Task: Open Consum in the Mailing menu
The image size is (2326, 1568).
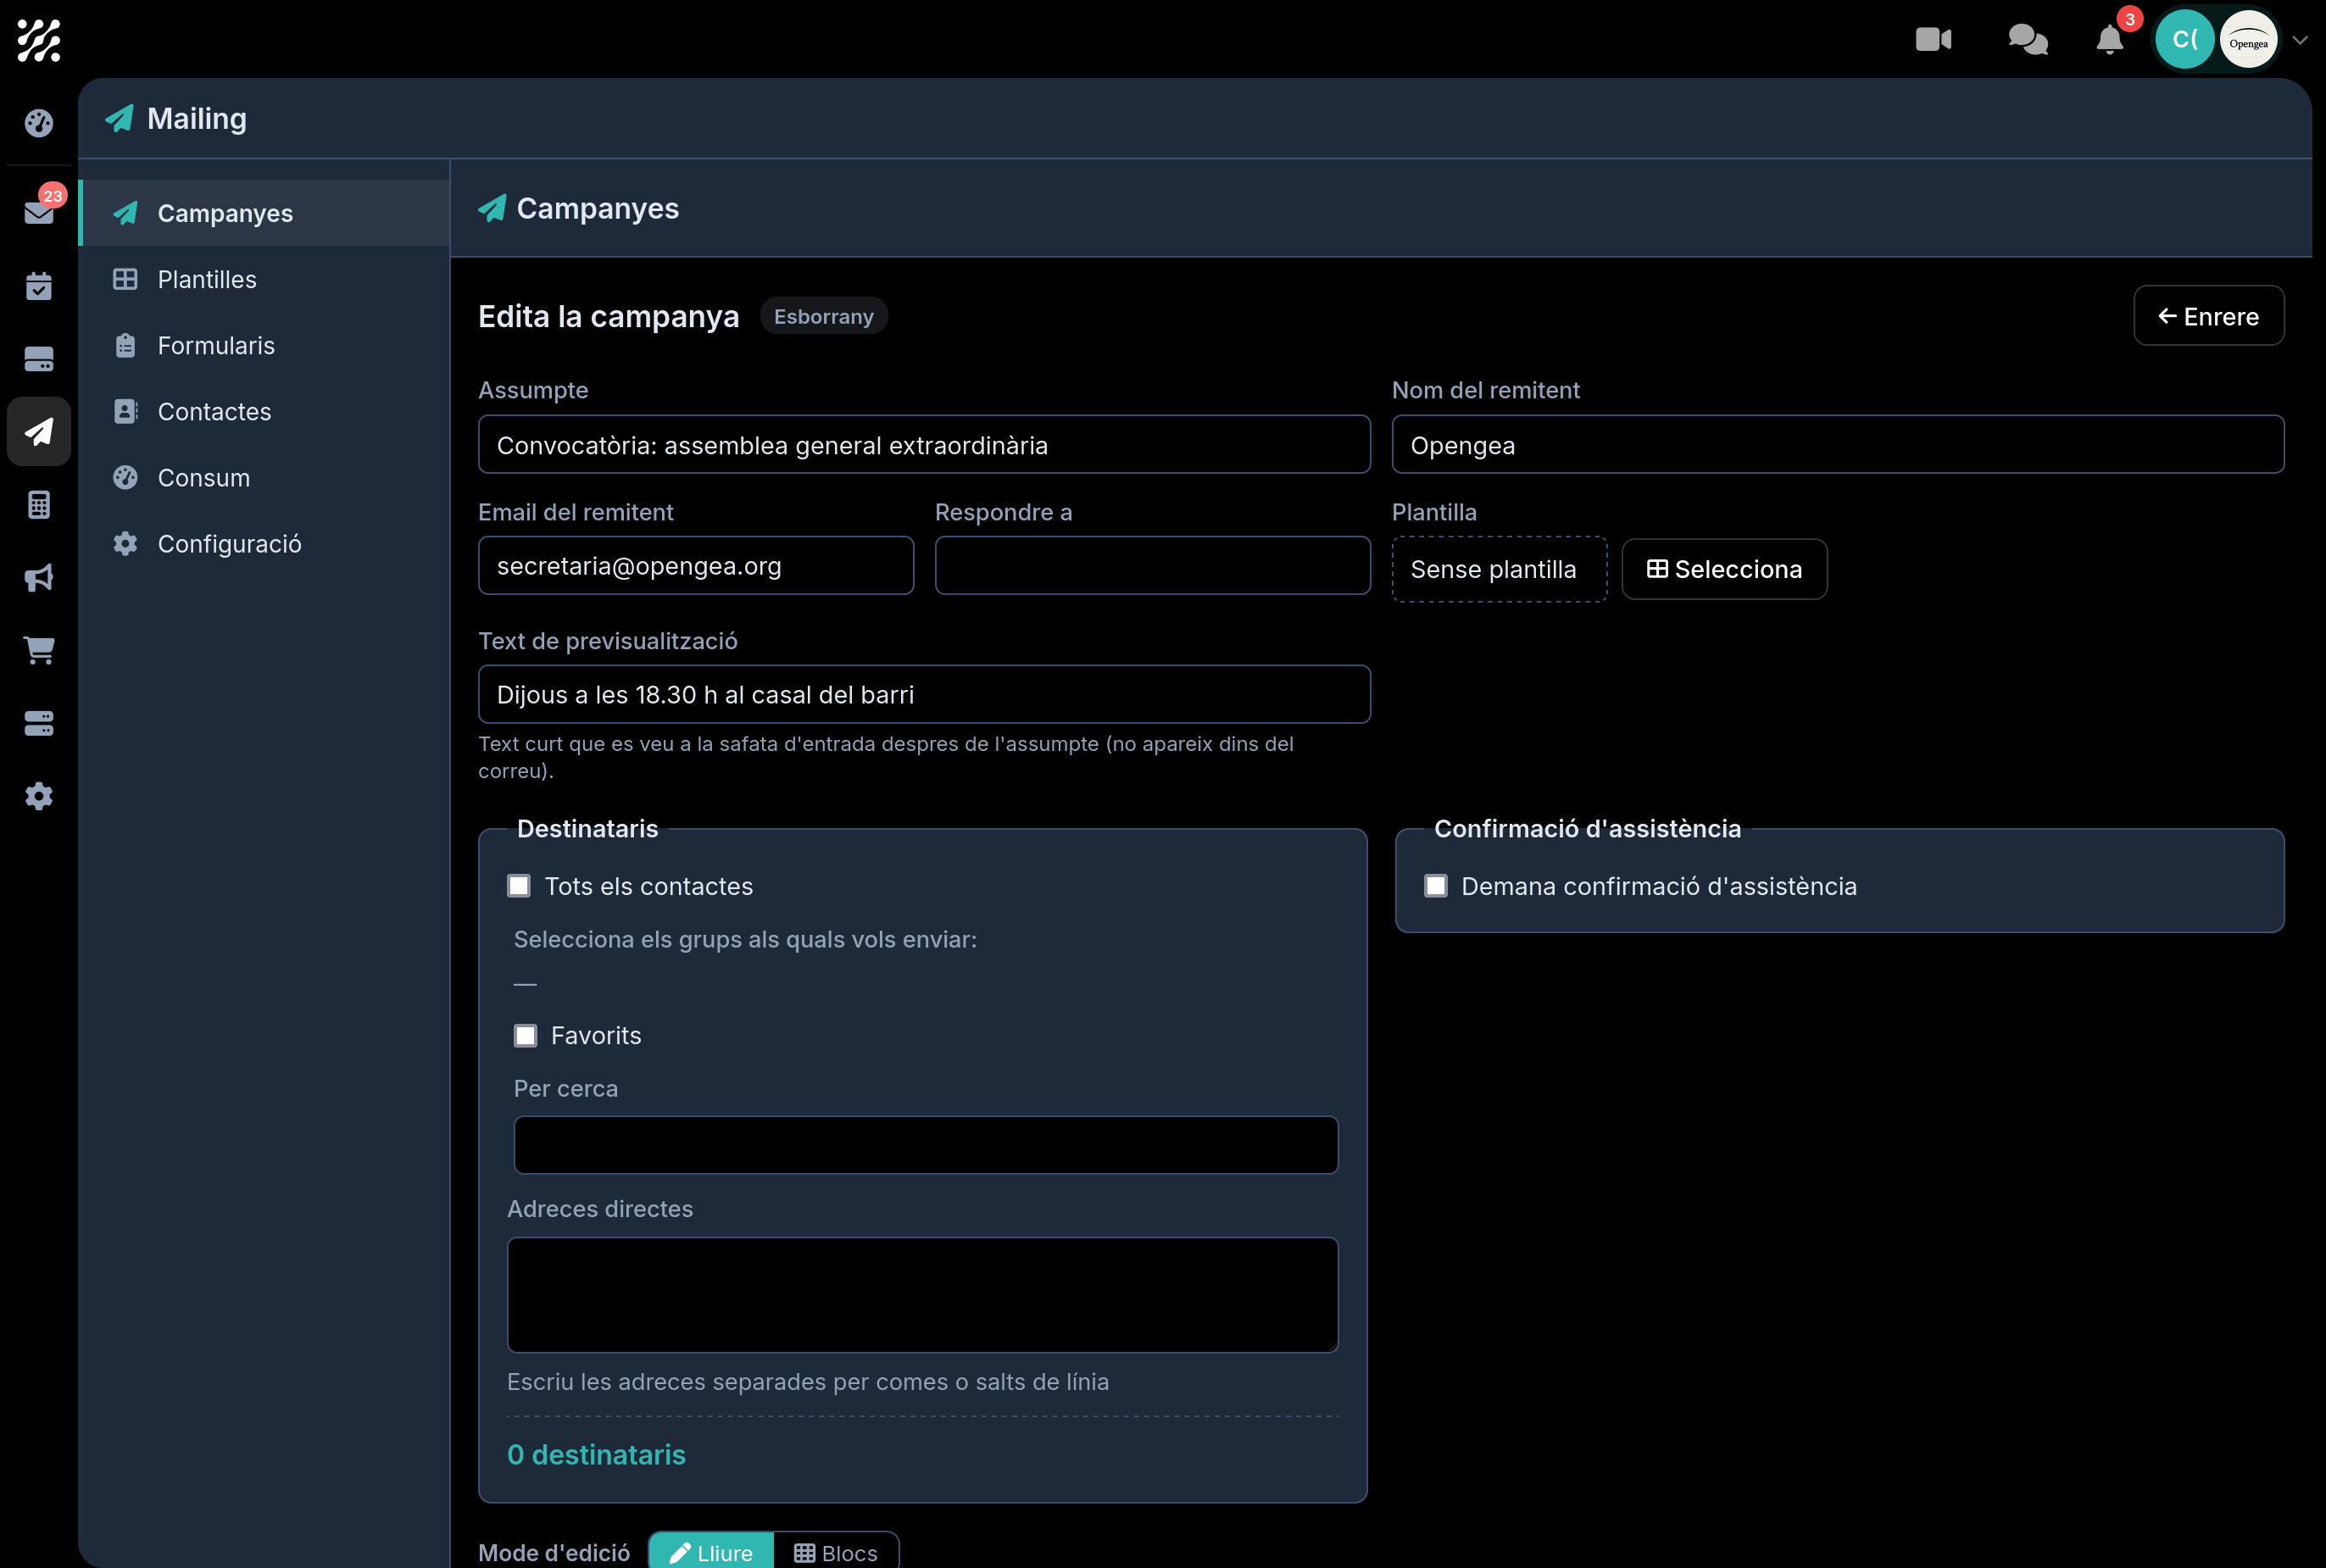Action: click(264, 477)
